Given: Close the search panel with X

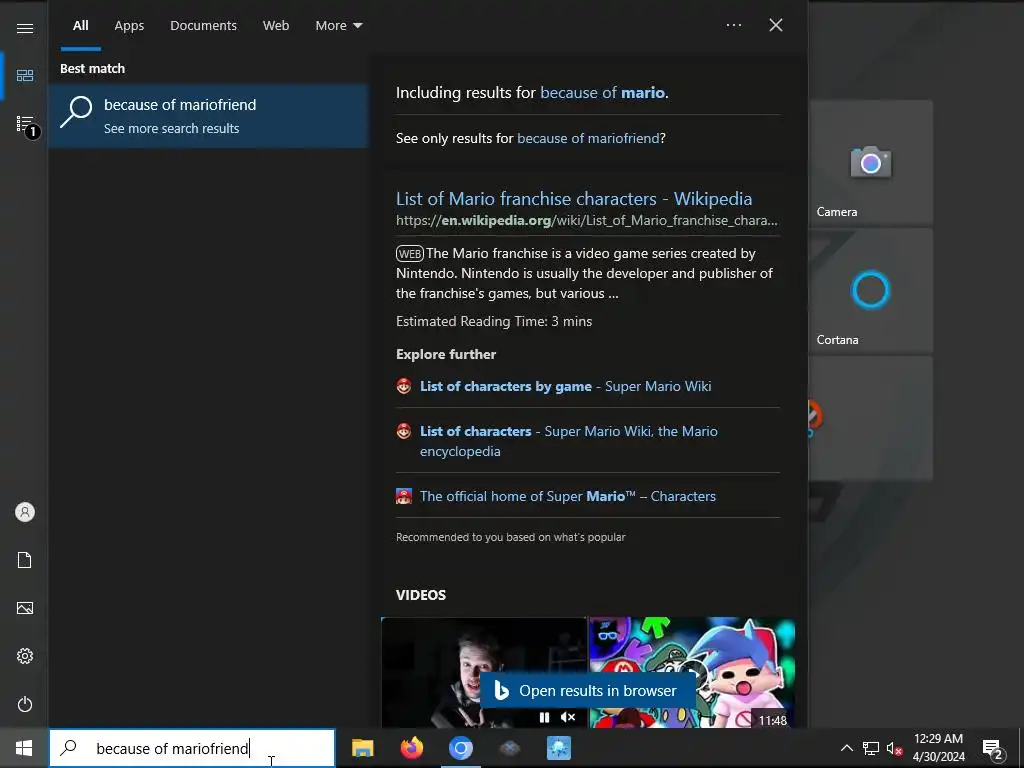Looking at the screenshot, I should pos(776,25).
